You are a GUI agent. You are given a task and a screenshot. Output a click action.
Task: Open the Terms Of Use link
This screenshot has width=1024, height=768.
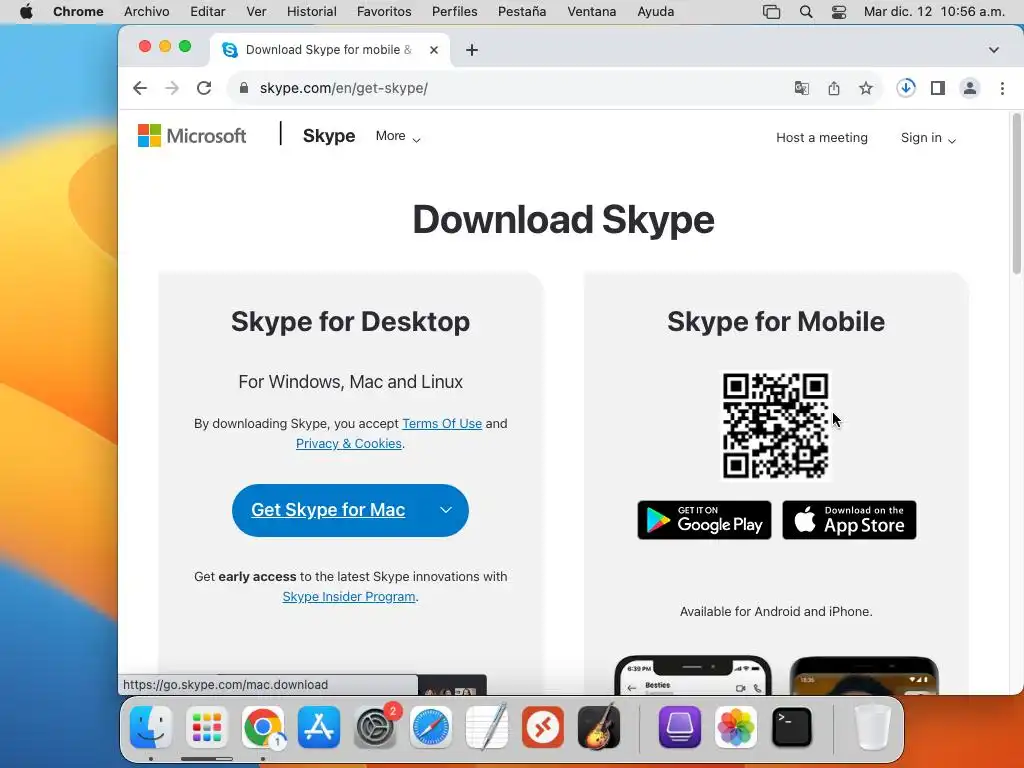pos(442,423)
